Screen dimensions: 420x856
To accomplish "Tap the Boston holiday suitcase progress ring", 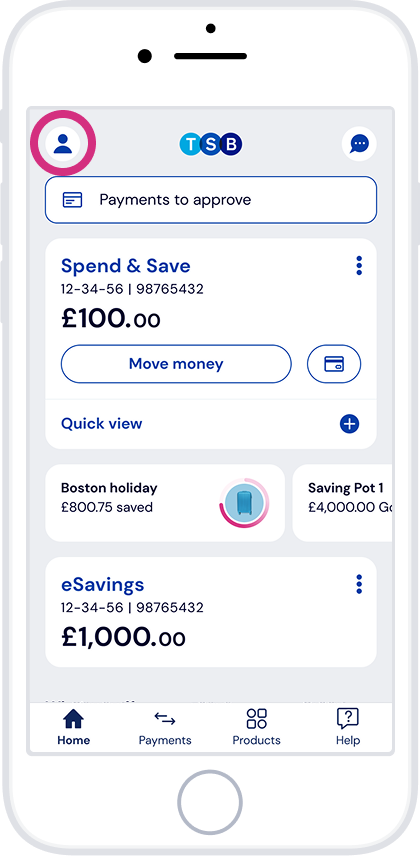I will click(244, 502).
